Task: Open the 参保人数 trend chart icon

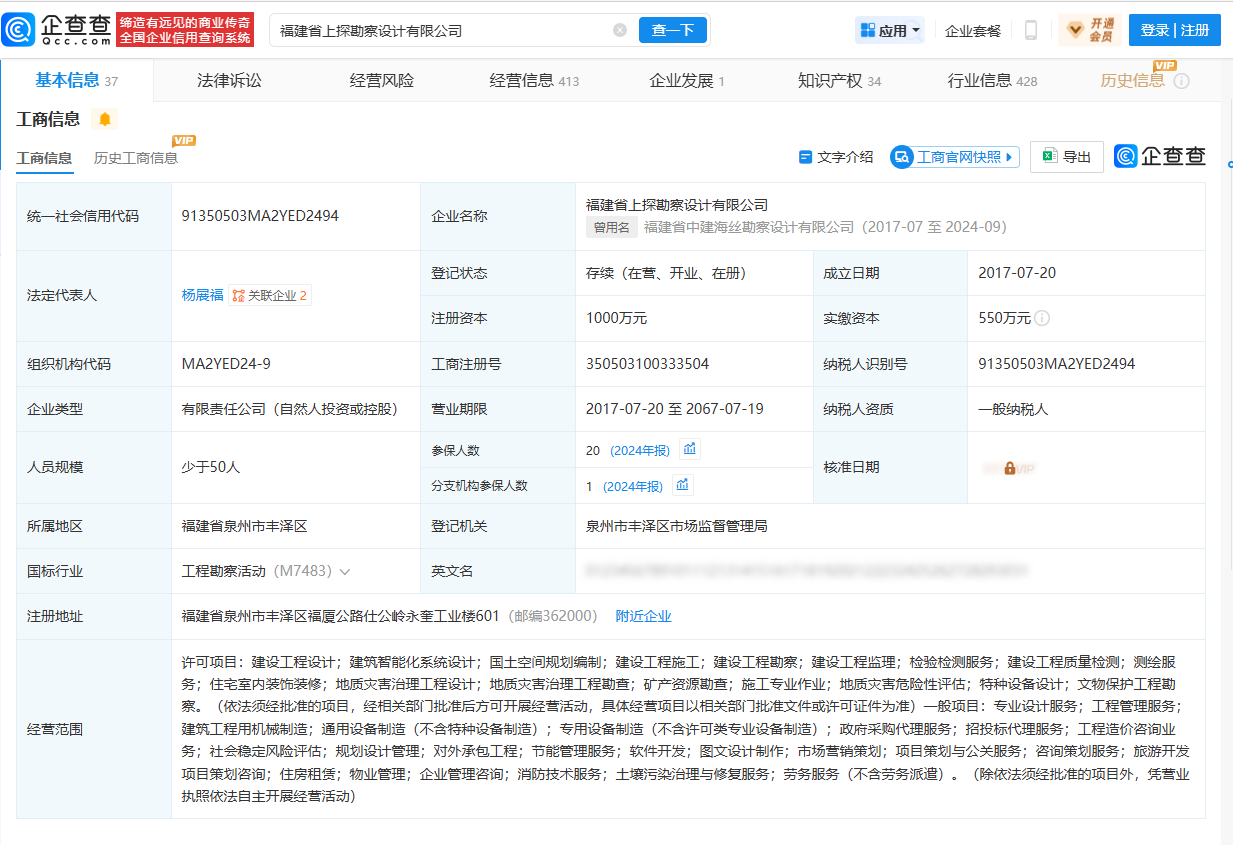Action: (x=689, y=449)
